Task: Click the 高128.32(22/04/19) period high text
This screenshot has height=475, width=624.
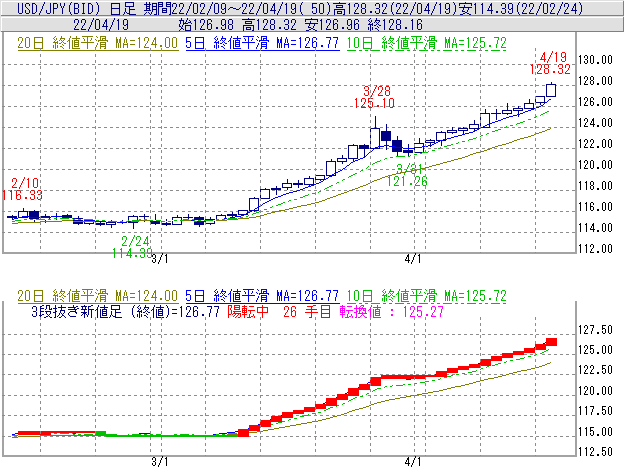Action: pos(395,8)
